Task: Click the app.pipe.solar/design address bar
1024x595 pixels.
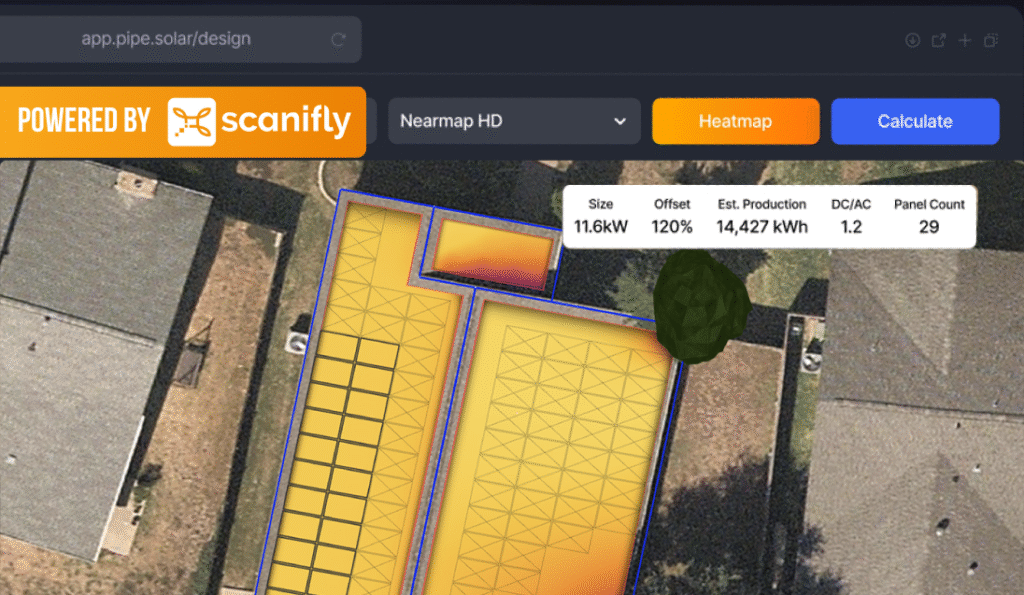Action: pos(180,40)
